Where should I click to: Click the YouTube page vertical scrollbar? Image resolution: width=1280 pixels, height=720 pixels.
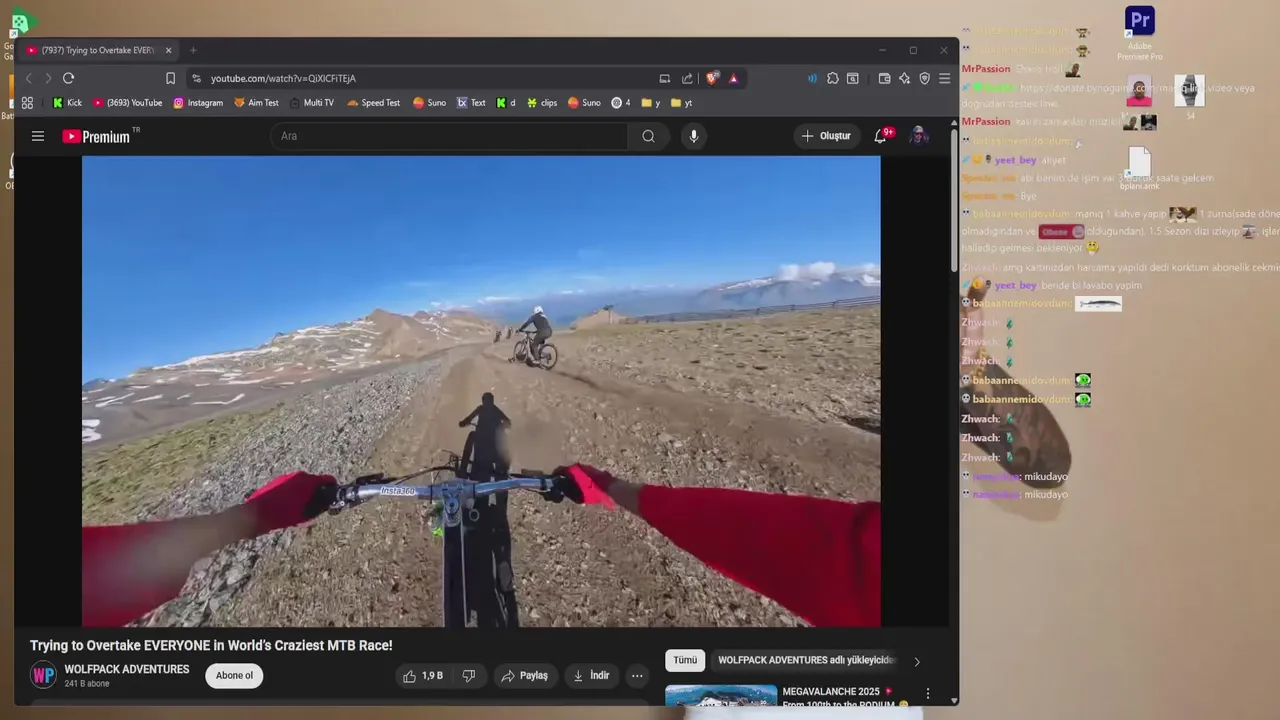click(x=954, y=200)
